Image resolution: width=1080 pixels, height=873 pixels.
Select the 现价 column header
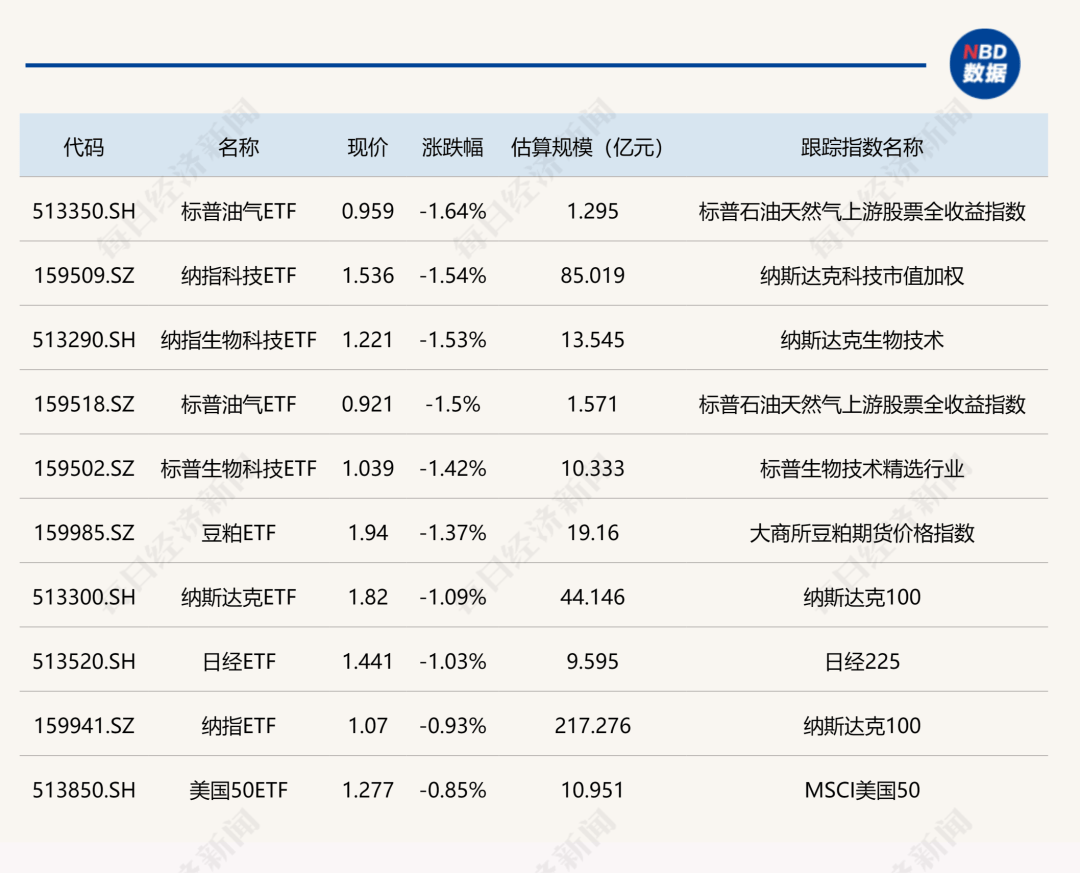367,147
